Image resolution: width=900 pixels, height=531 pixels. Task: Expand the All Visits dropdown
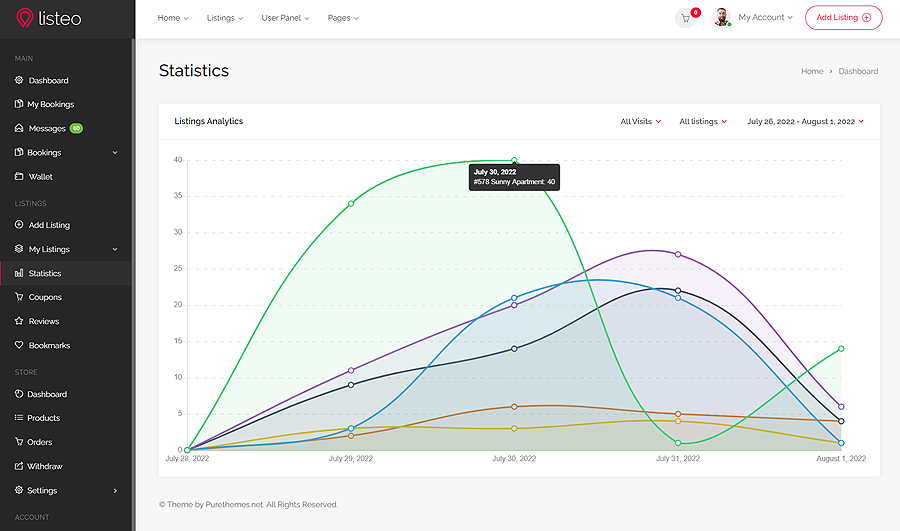(x=640, y=122)
